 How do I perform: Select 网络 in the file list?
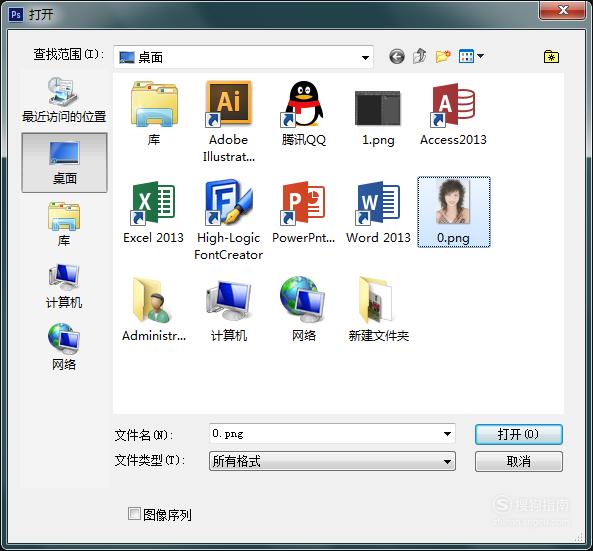(303, 309)
